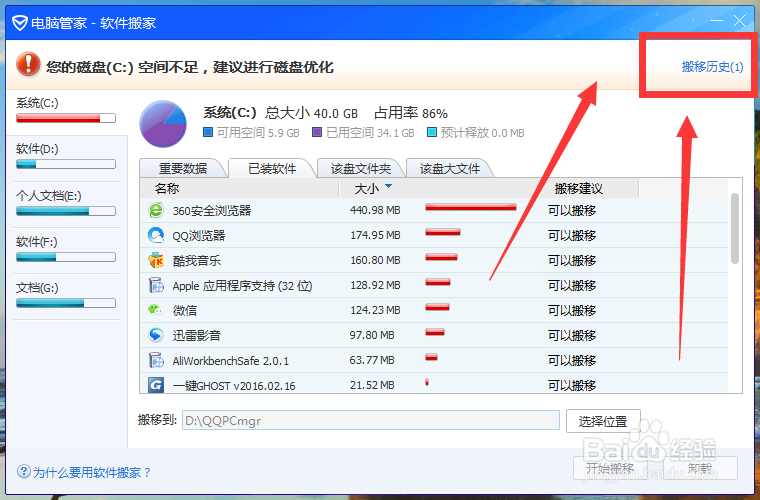
Task: Select the 软件(F:) drive
Action: 66,250
